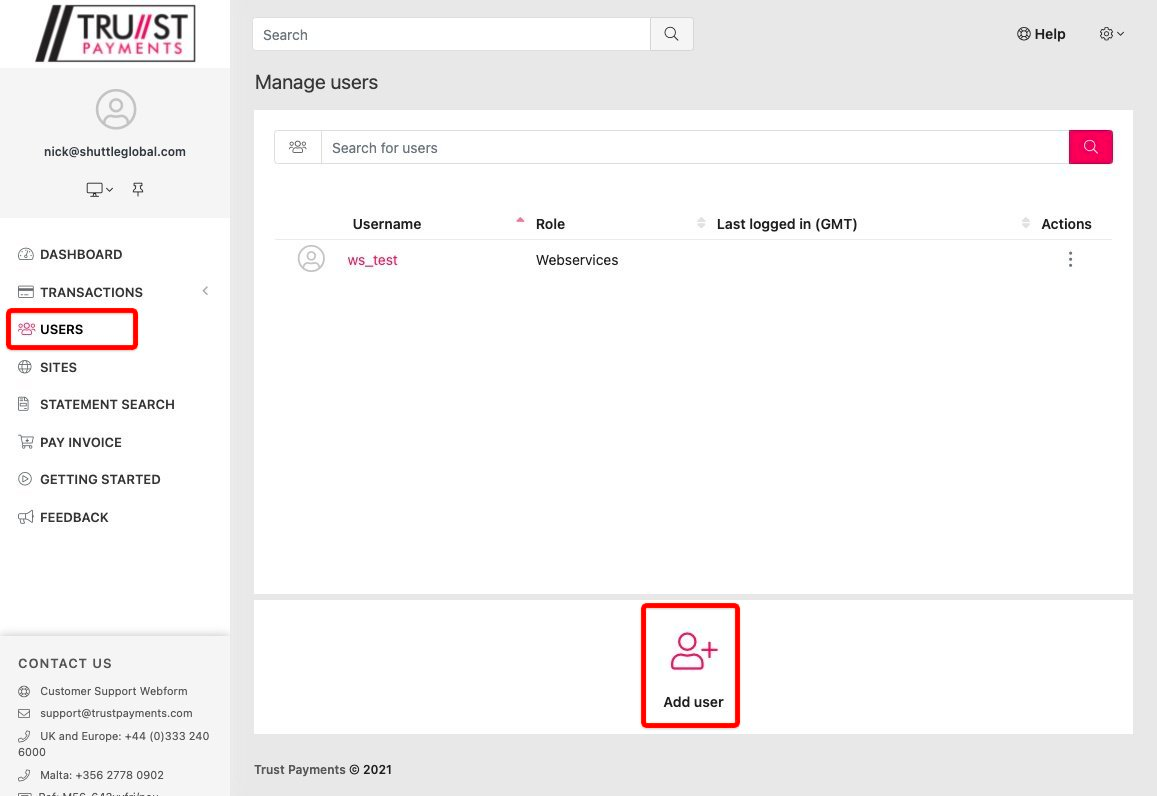Image resolution: width=1157 pixels, height=796 pixels.
Task: Open the monitor display dropdown
Action: tap(100, 190)
